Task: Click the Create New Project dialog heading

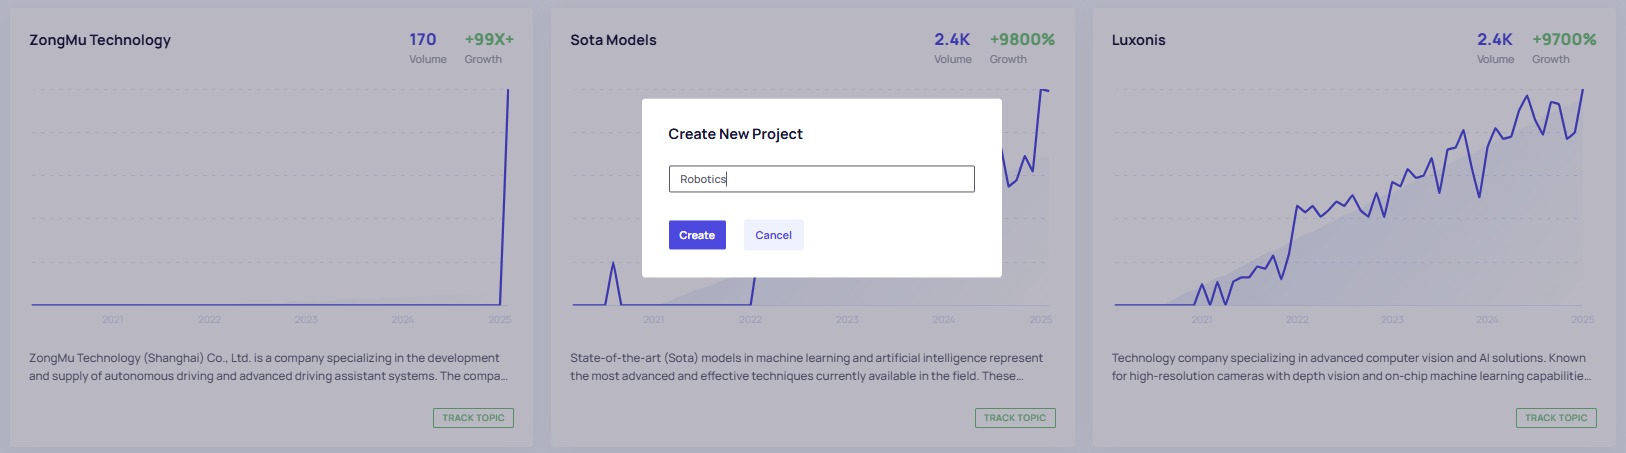Action: coord(735,134)
